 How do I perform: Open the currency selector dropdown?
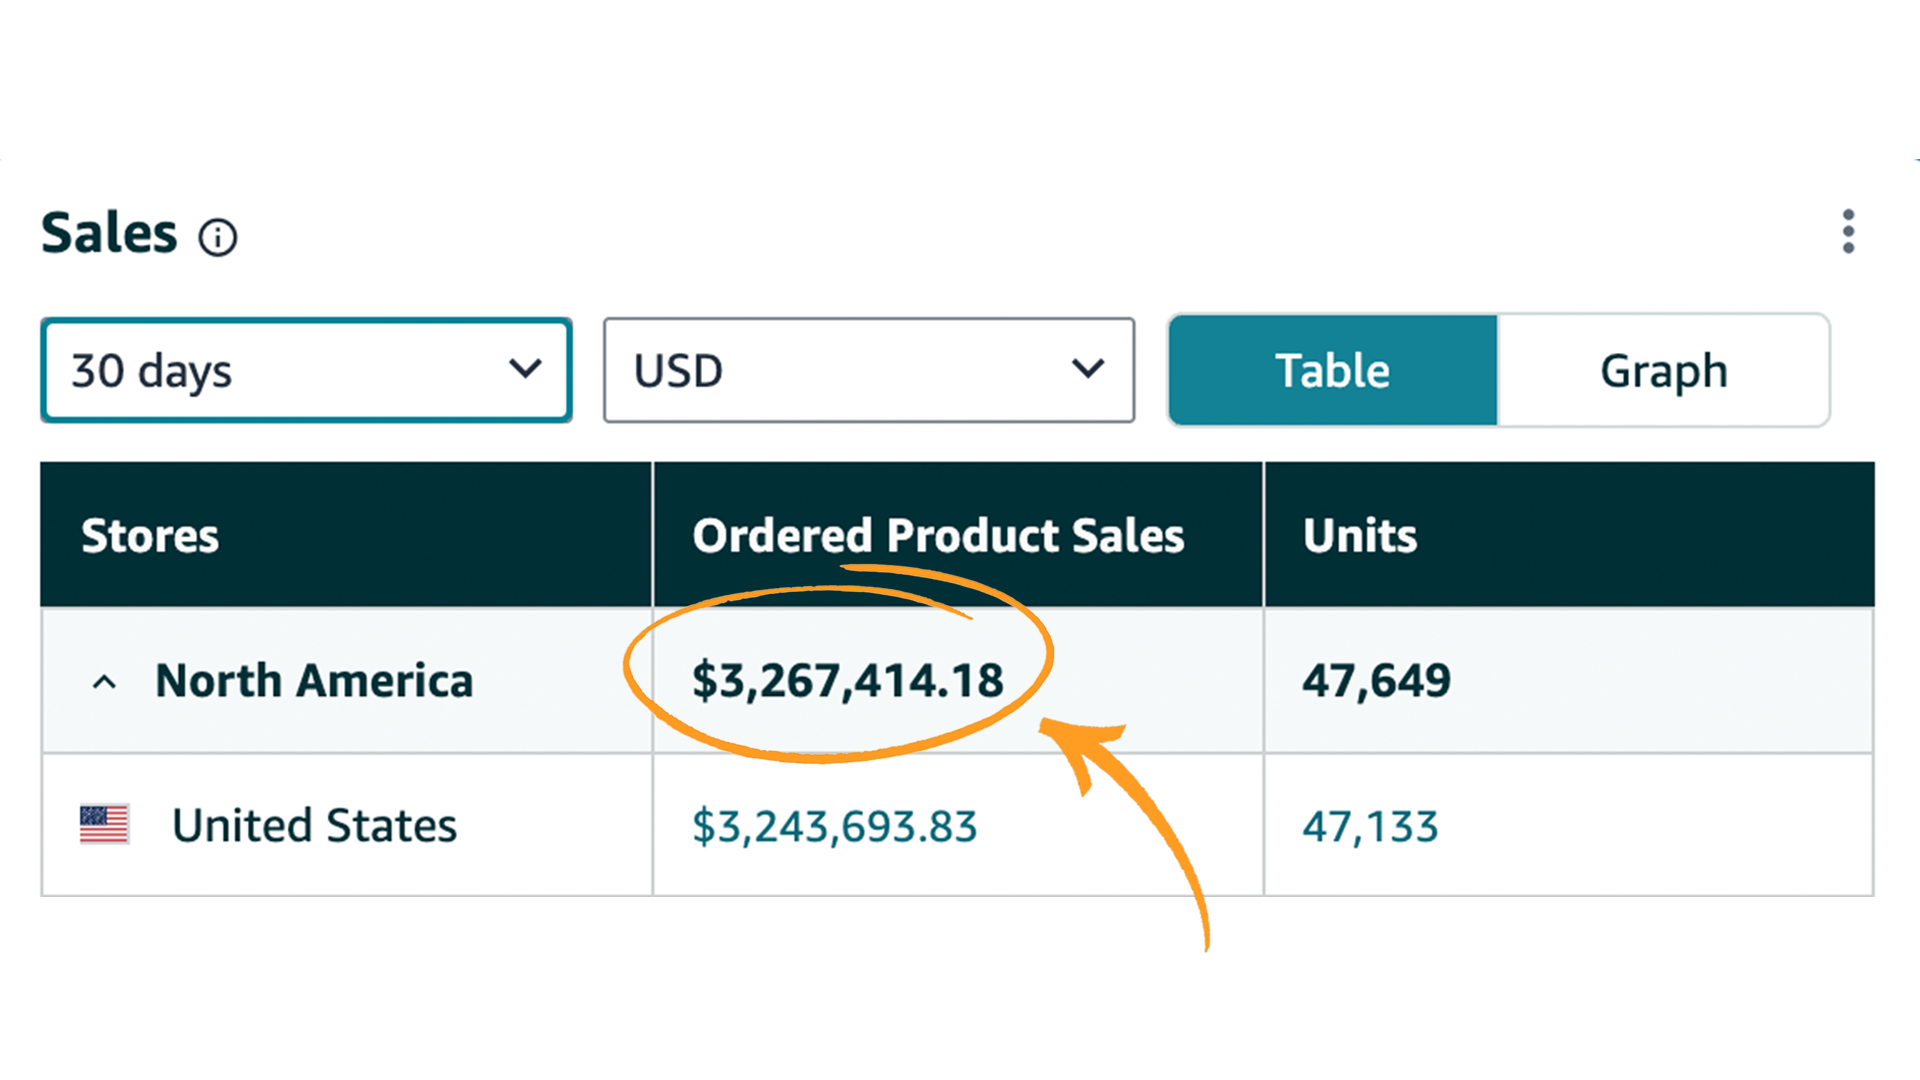tap(868, 369)
